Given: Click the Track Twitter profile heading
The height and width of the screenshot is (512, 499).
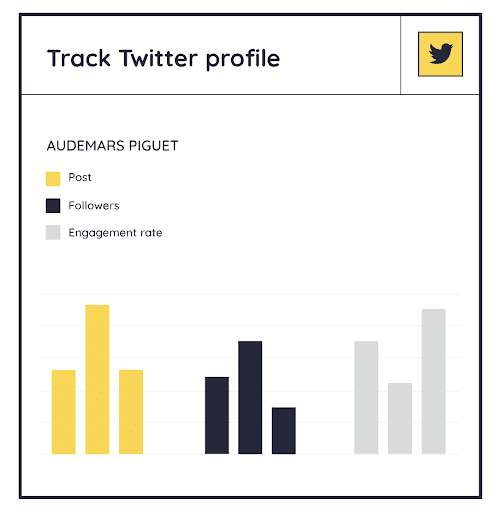Looking at the screenshot, I should pyautogui.click(x=163, y=58).
